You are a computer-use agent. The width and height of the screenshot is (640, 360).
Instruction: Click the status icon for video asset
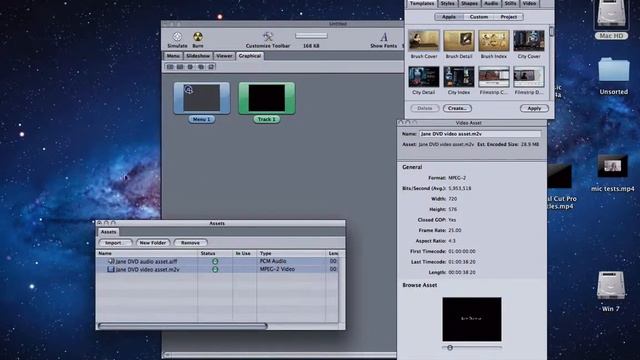pos(215,269)
